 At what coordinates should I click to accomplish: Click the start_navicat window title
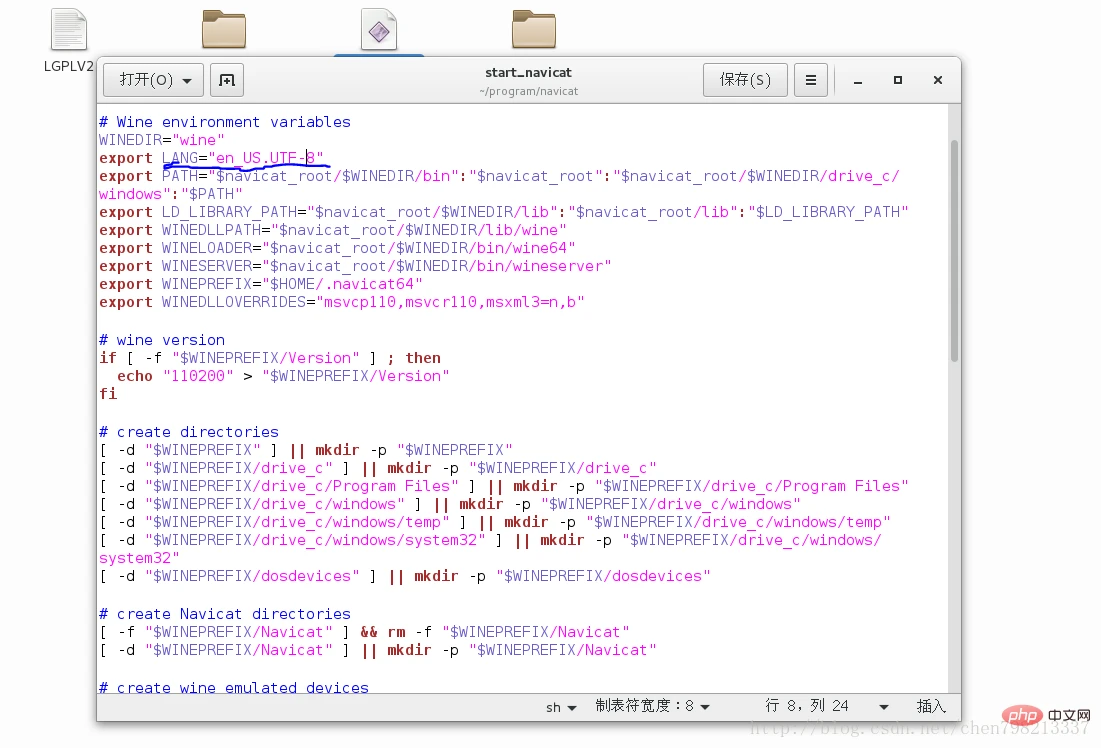click(x=528, y=72)
